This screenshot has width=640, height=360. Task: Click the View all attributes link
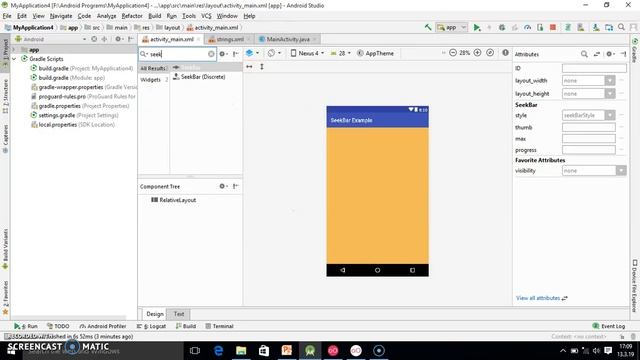[x=538, y=298]
